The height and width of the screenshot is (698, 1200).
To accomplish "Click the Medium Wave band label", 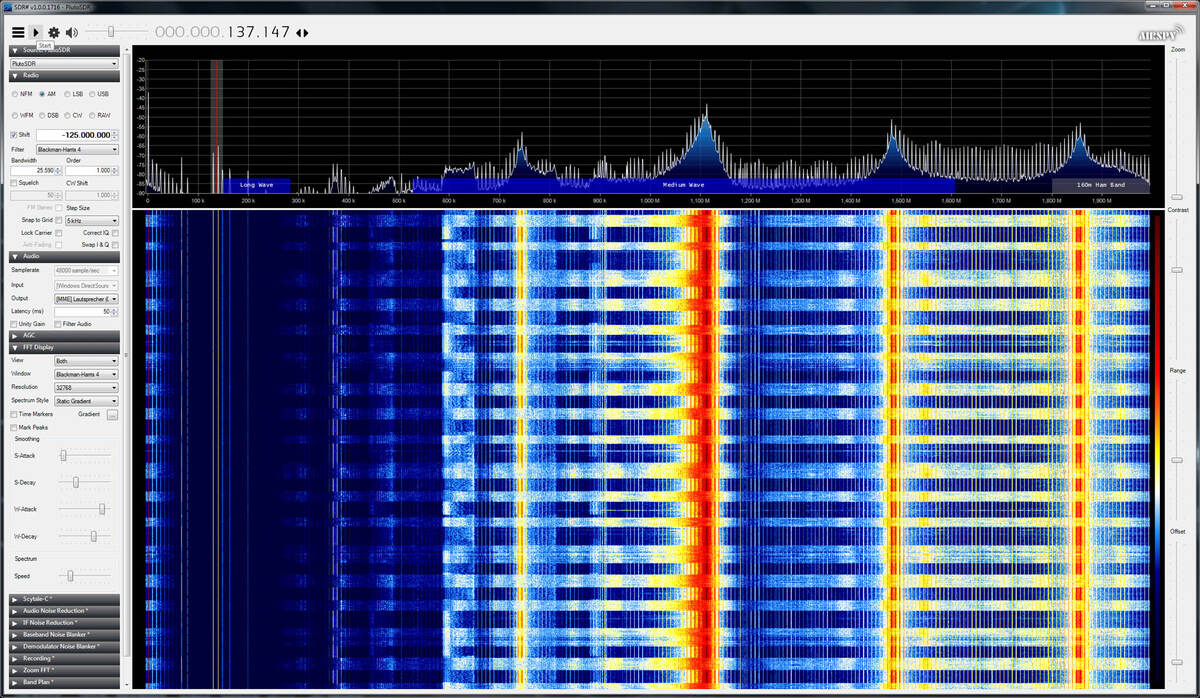I will [683, 185].
